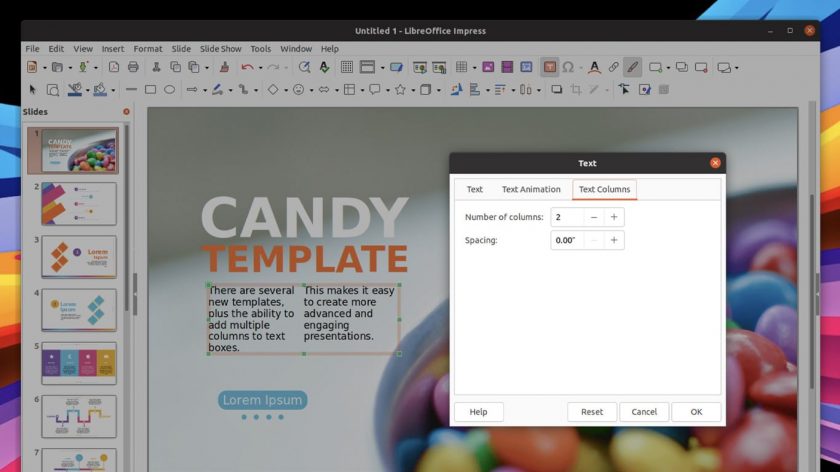Click the Insert Fontwork Text icon
This screenshot has height=472, width=840.
tap(594, 67)
